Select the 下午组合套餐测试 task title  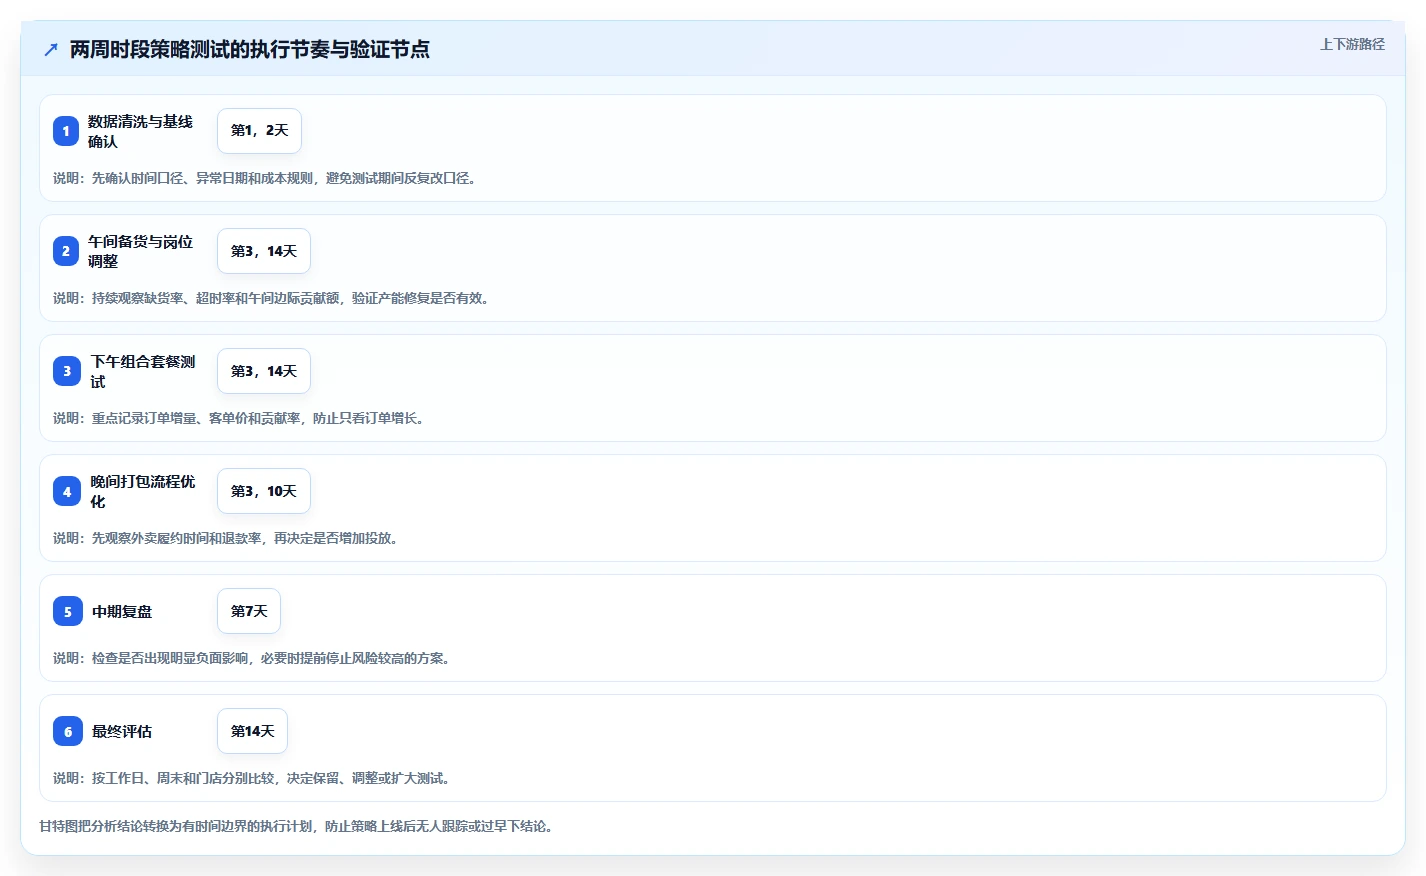tap(143, 371)
